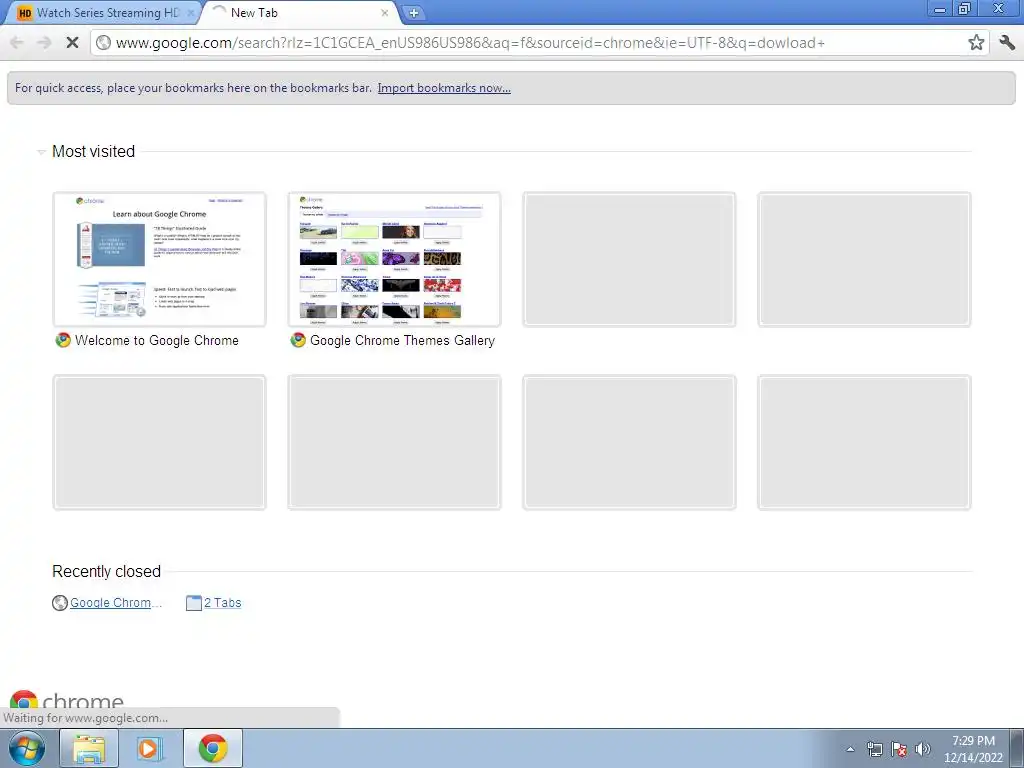Select the New Tab tab
Viewport: 1024px width, 768px height.
[300, 12]
